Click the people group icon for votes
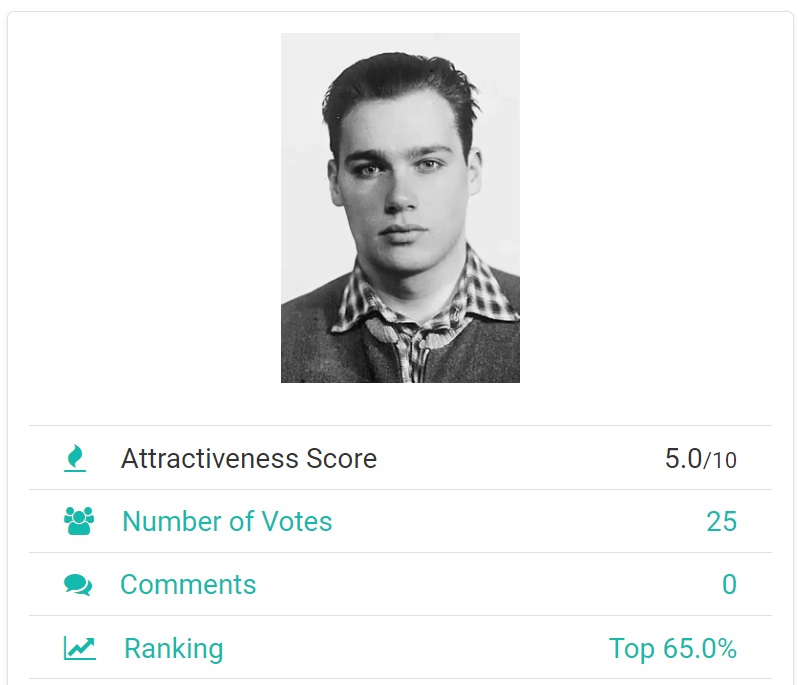 pyautogui.click(x=78, y=521)
